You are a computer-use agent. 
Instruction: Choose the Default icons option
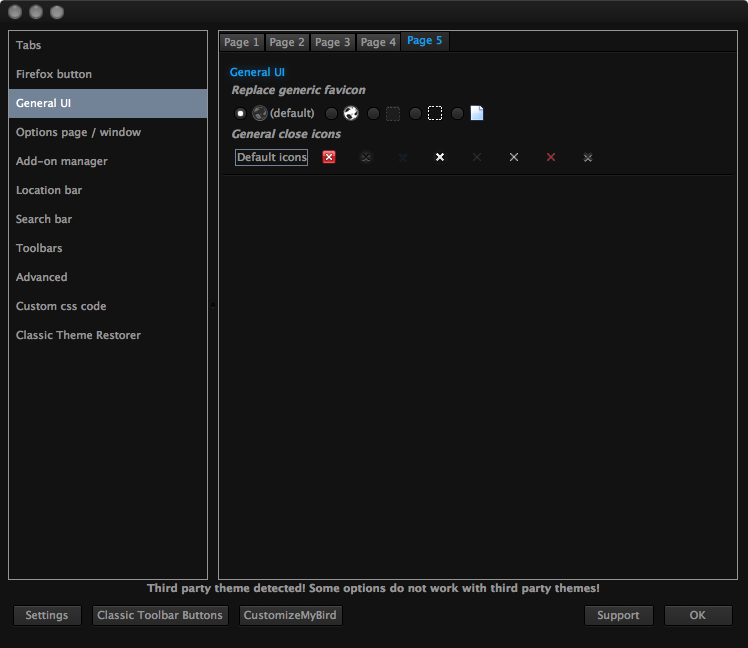[271, 157]
